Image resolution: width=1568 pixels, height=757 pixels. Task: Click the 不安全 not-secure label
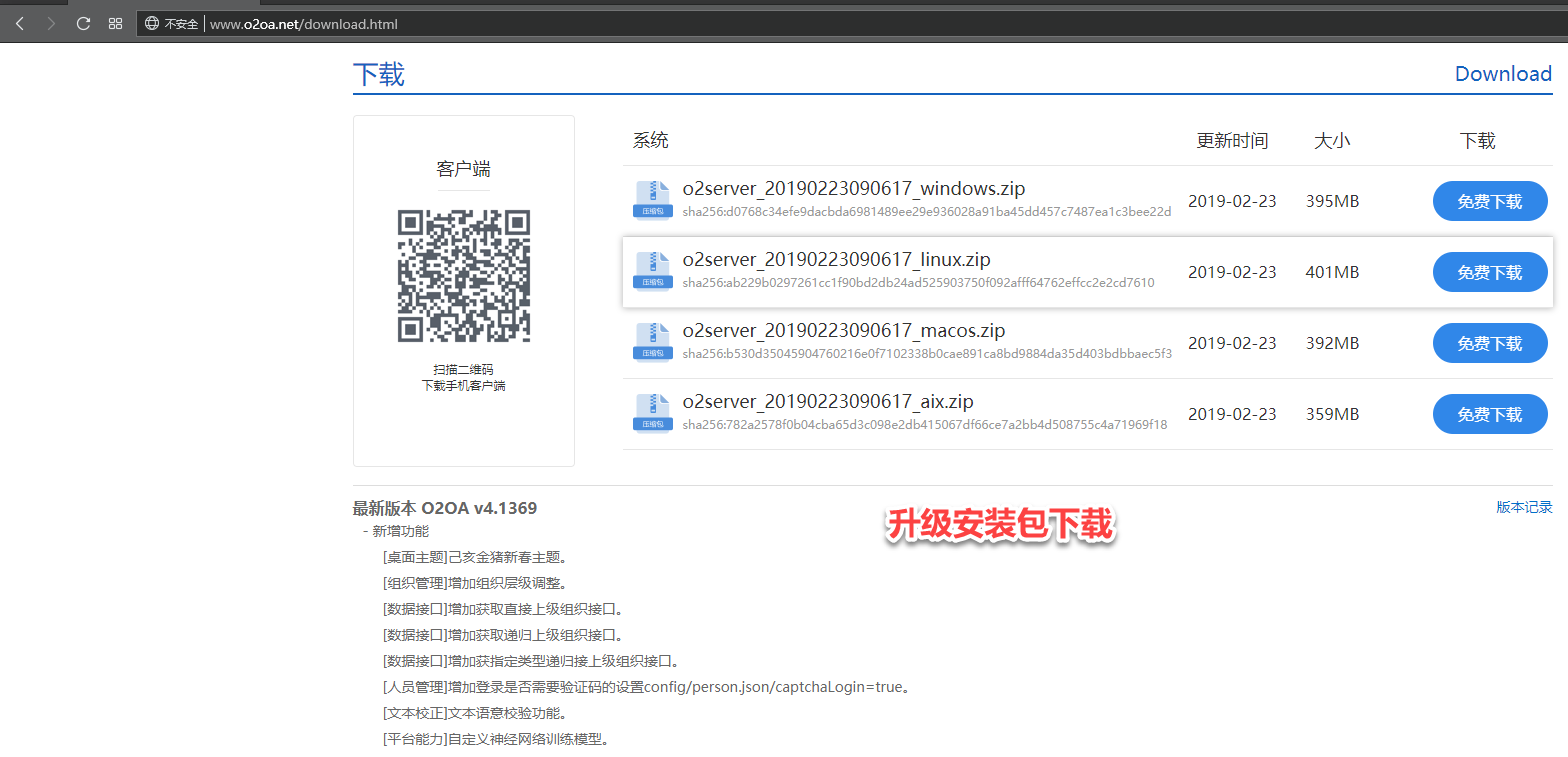(182, 24)
